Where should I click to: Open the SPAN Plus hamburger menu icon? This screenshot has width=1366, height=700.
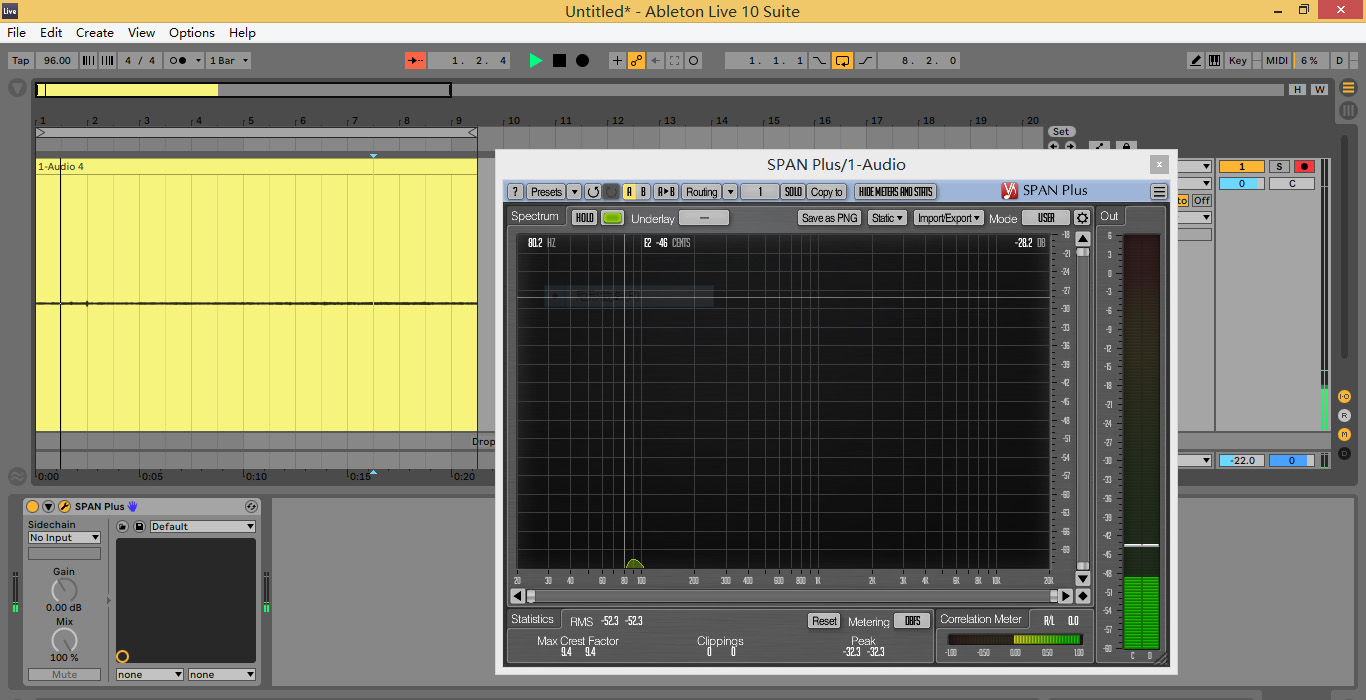1159,192
